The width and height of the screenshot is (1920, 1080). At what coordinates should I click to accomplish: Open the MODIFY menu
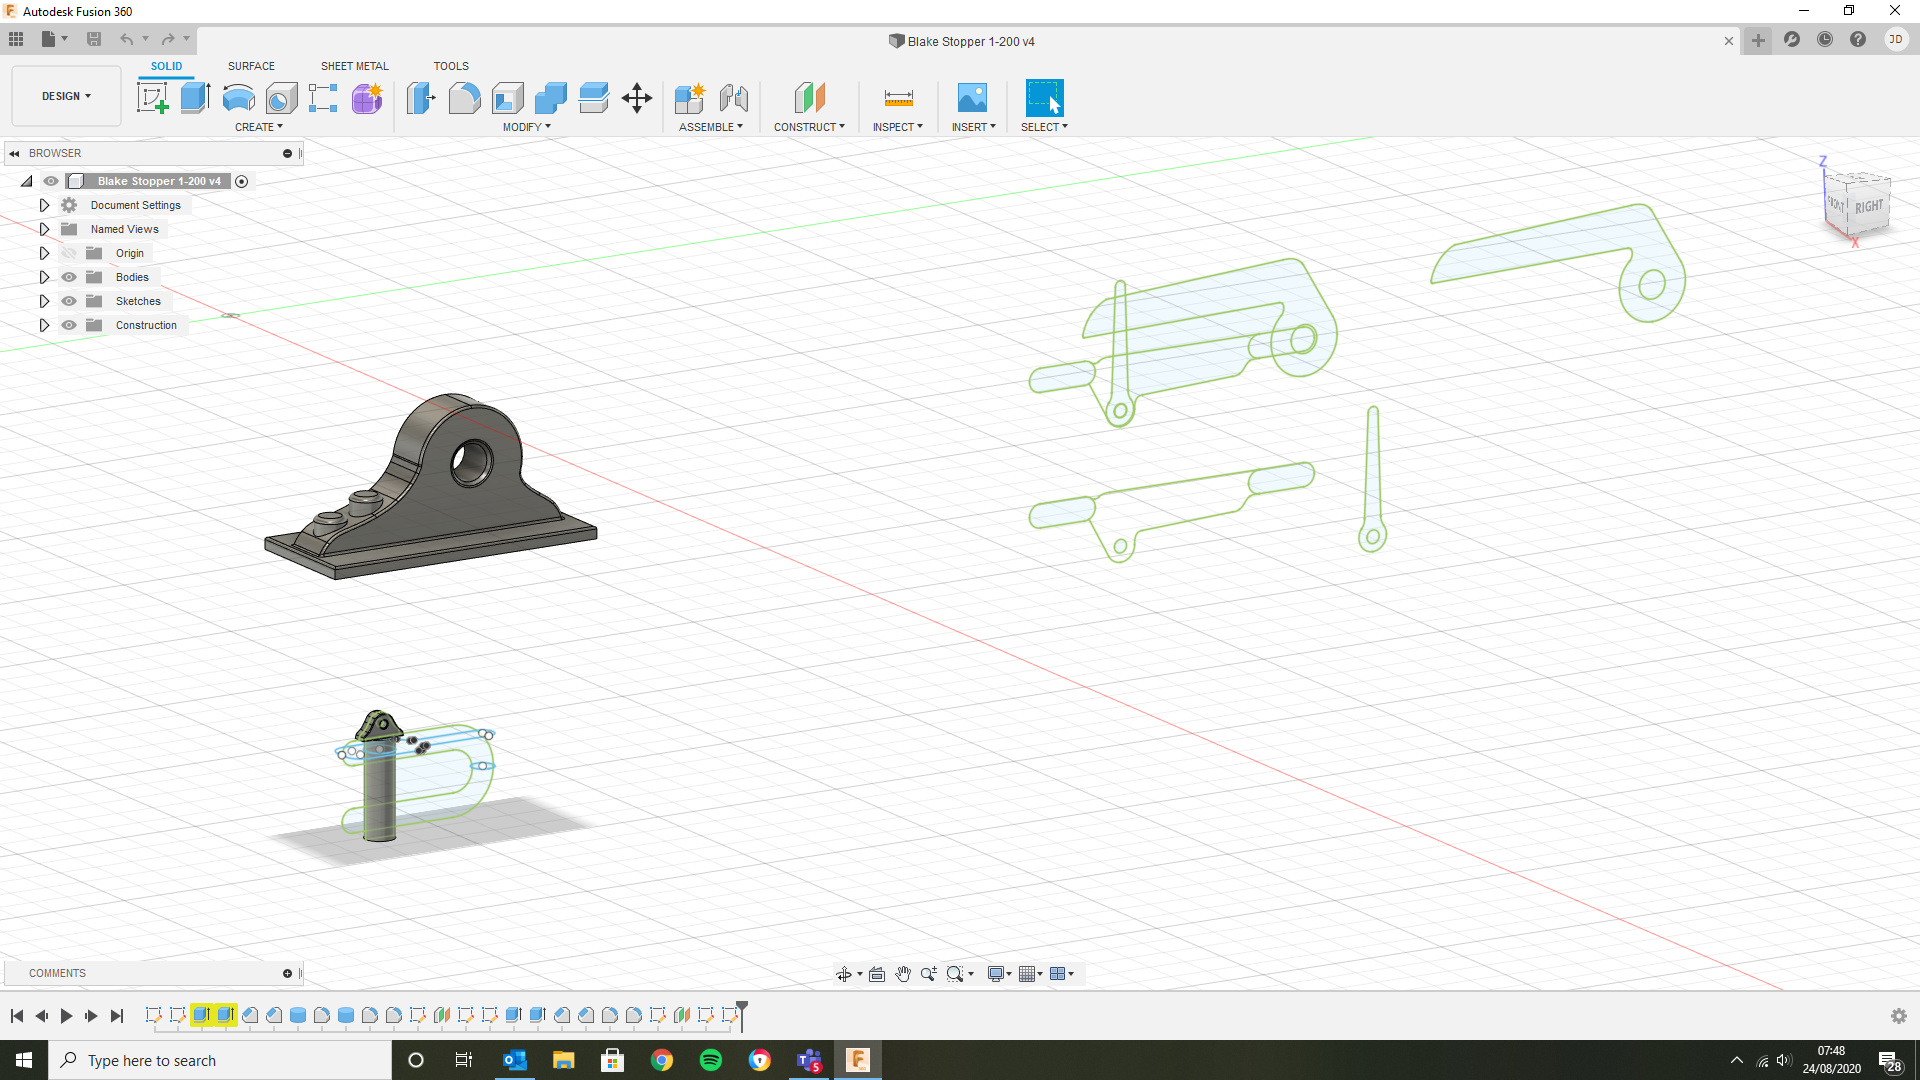526,127
